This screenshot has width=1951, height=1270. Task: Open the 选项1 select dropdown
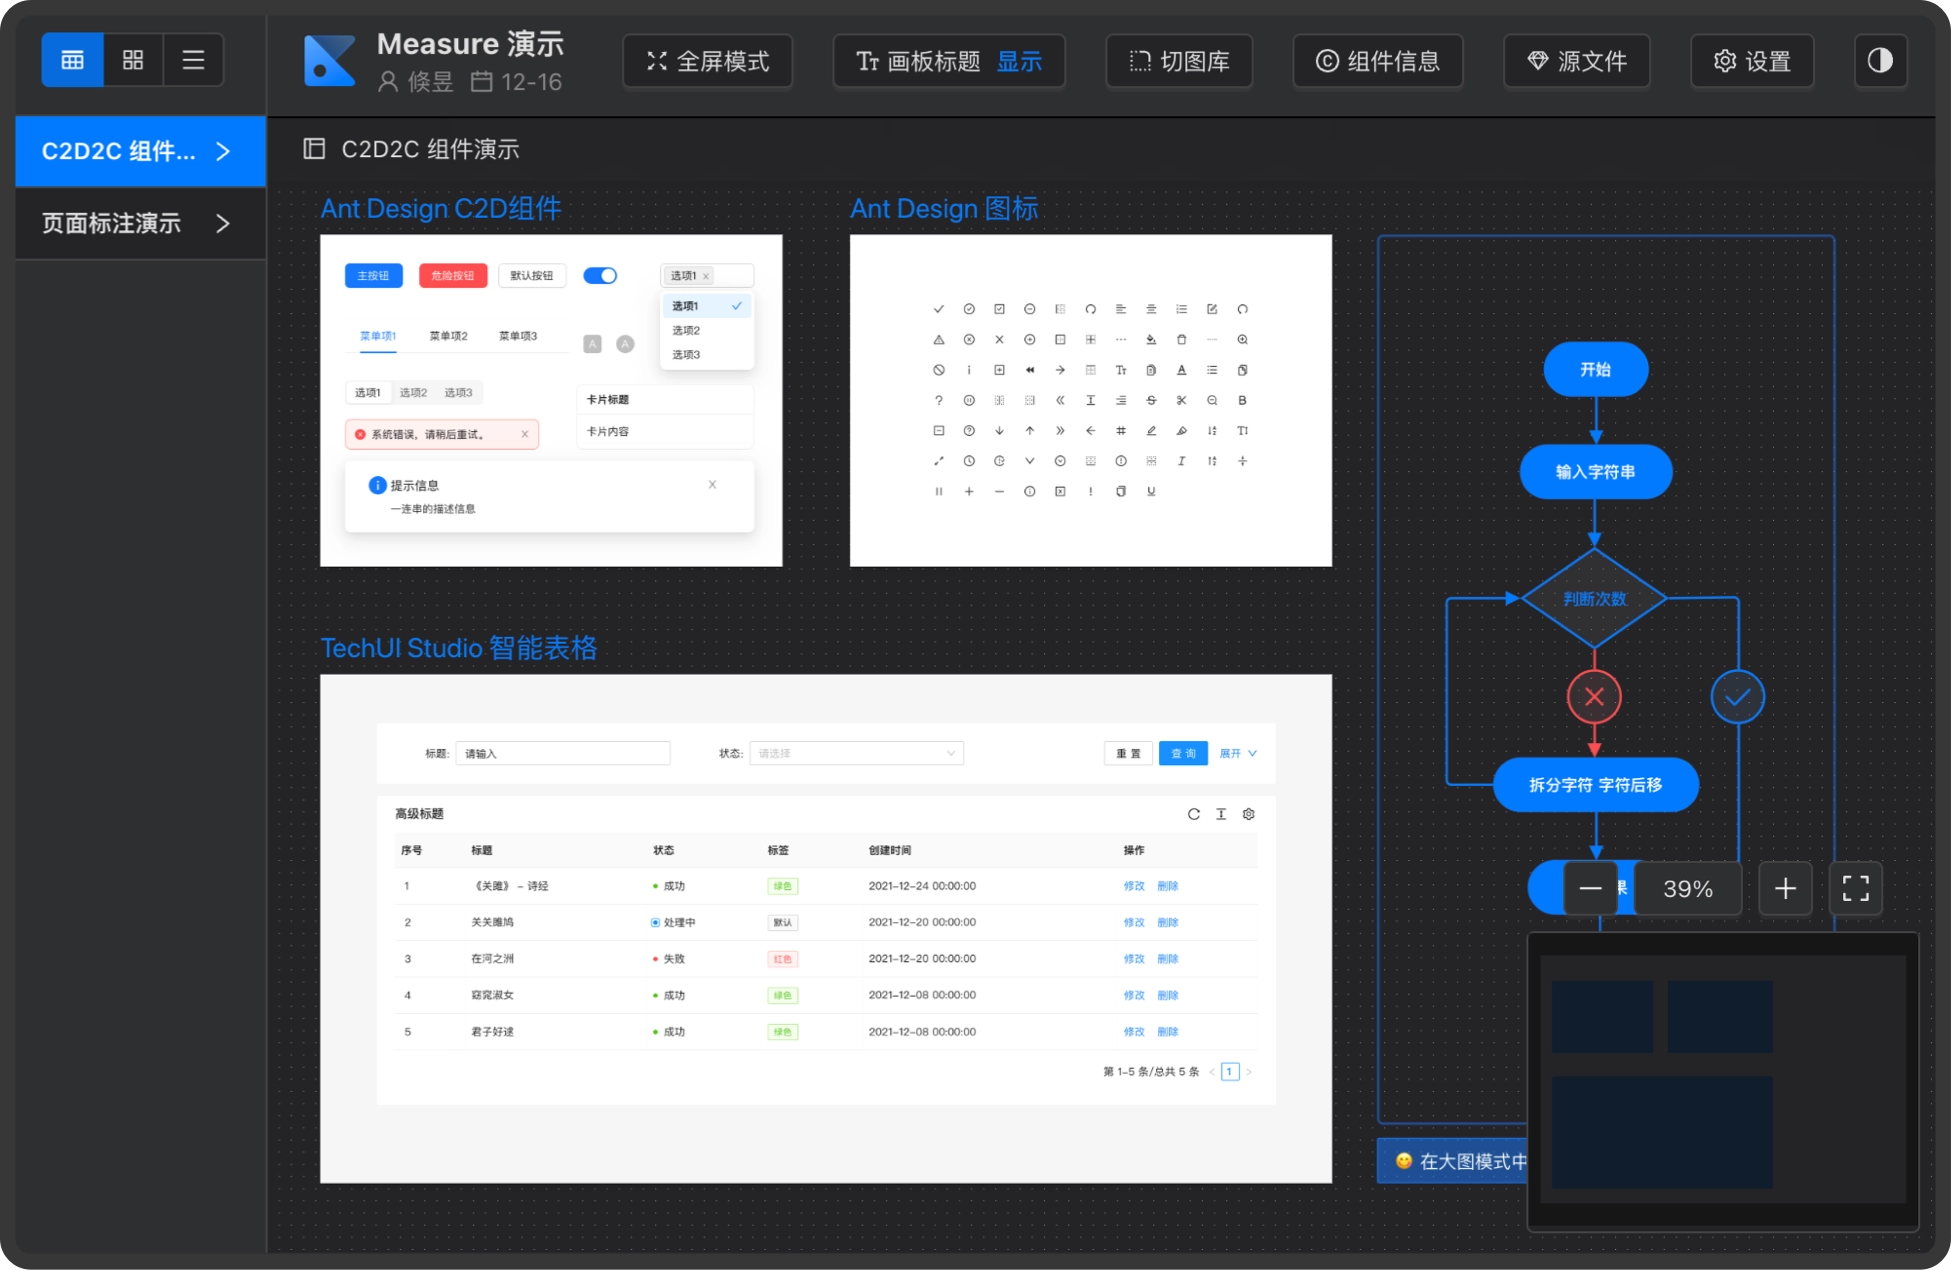click(x=707, y=275)
